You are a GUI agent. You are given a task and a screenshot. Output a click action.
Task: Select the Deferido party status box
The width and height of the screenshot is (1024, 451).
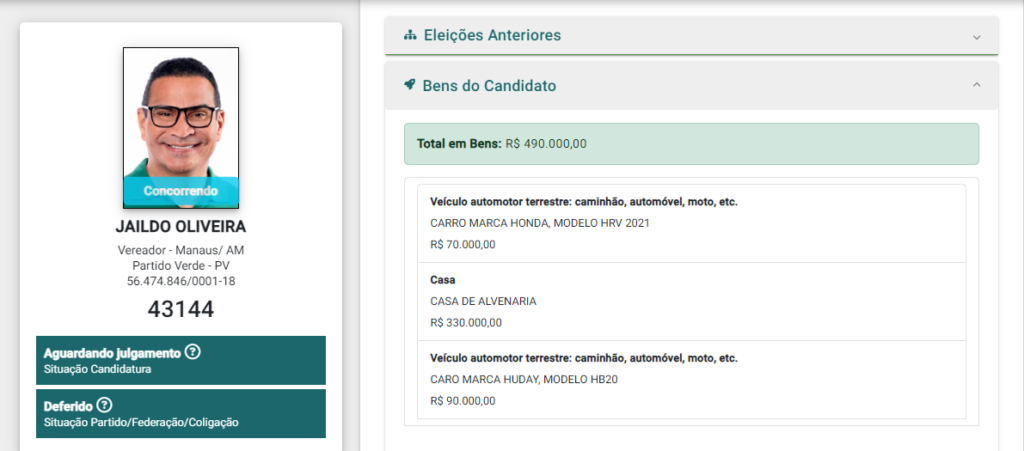tap(181, 413)
